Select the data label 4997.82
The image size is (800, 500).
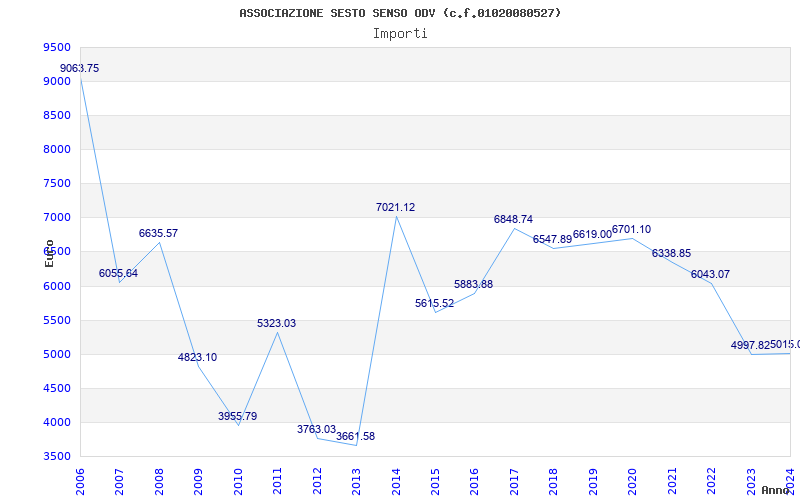[750, 345]
